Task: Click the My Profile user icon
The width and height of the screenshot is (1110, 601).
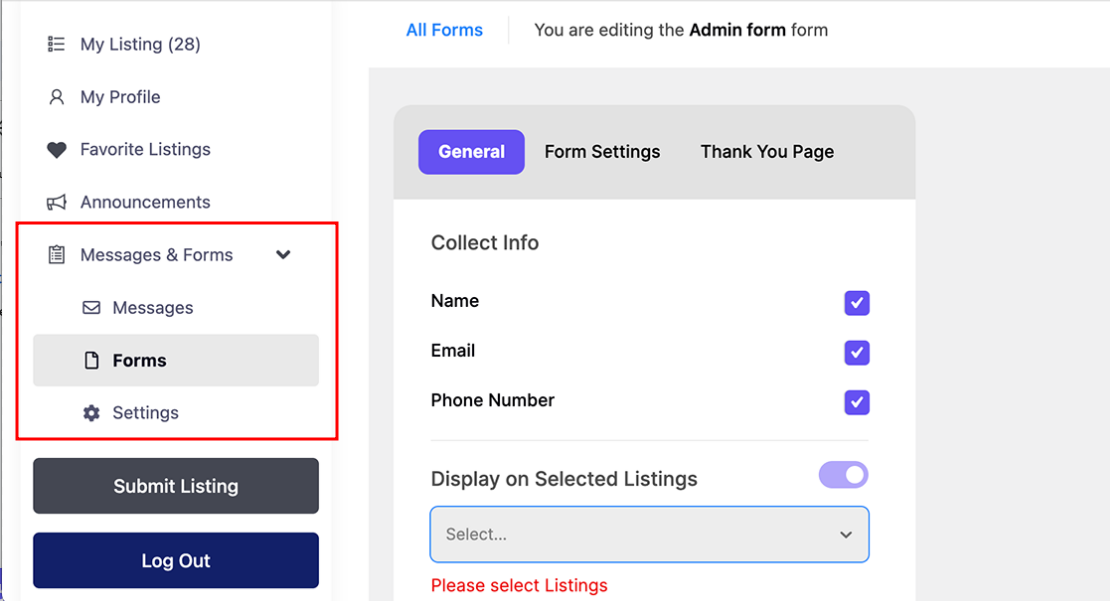Action: pos(56,97)
